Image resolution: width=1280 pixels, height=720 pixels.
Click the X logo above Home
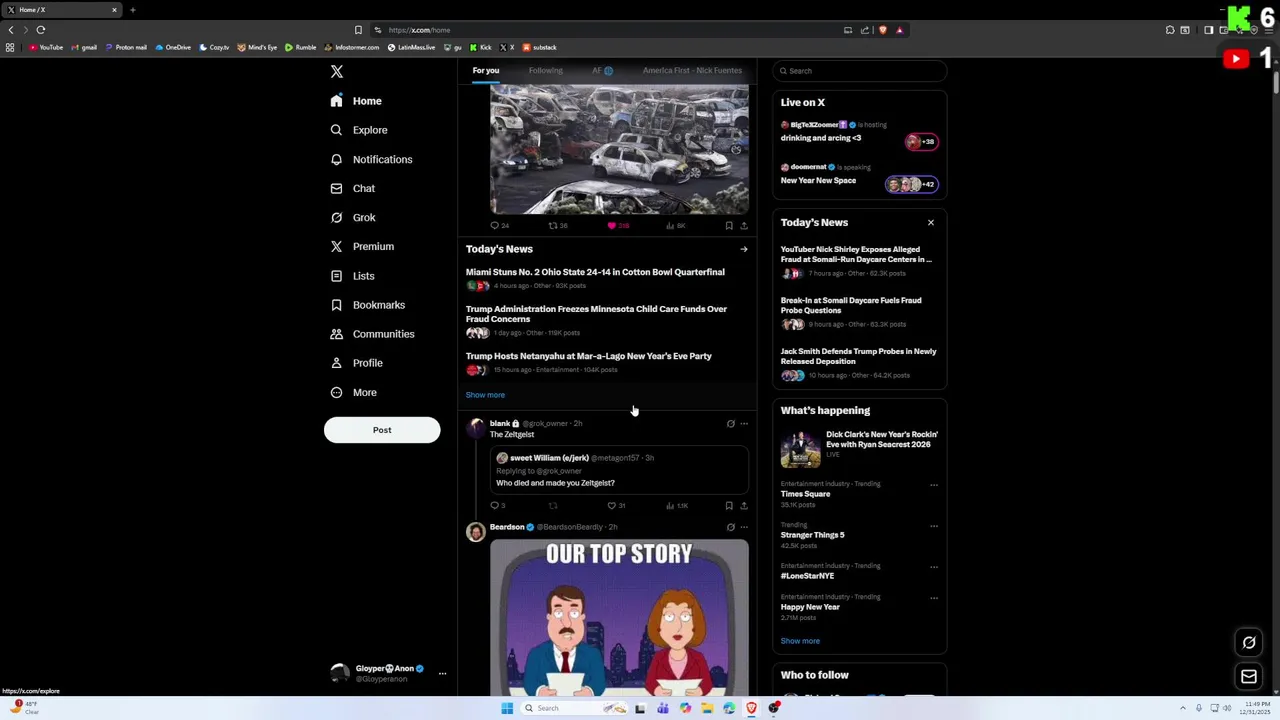pos(337,72)
